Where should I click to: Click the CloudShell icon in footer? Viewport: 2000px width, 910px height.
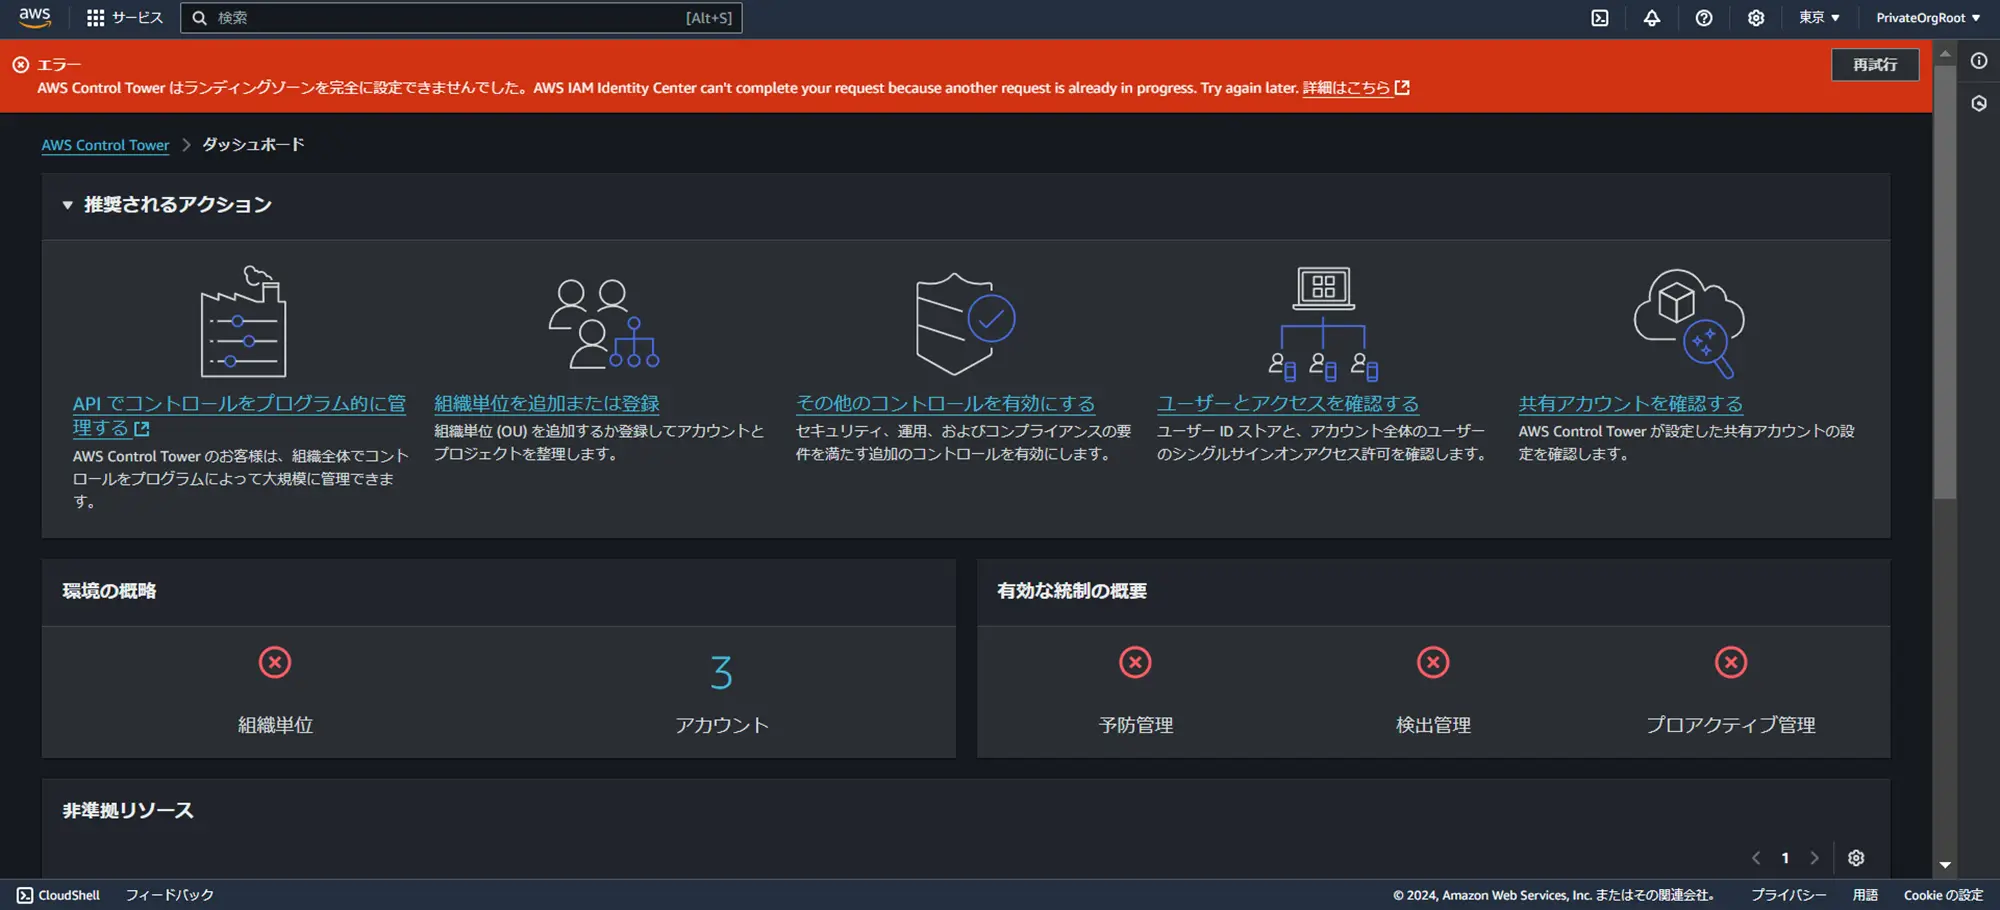(25, 895)
